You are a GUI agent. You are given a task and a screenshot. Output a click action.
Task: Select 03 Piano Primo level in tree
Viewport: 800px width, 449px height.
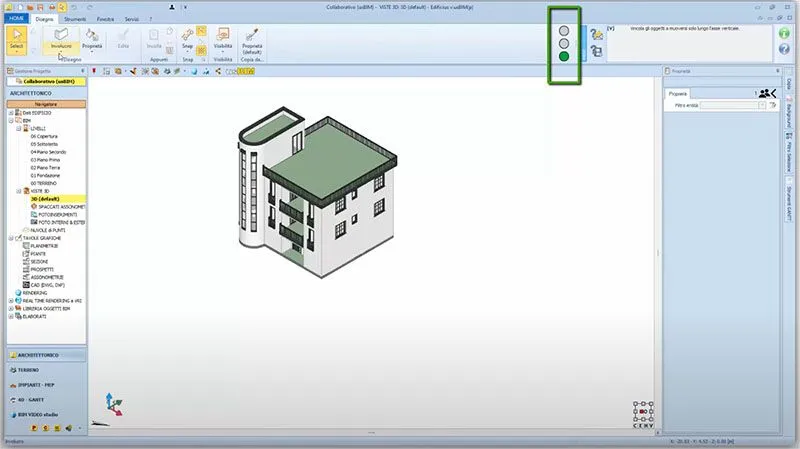click(47, 159)
